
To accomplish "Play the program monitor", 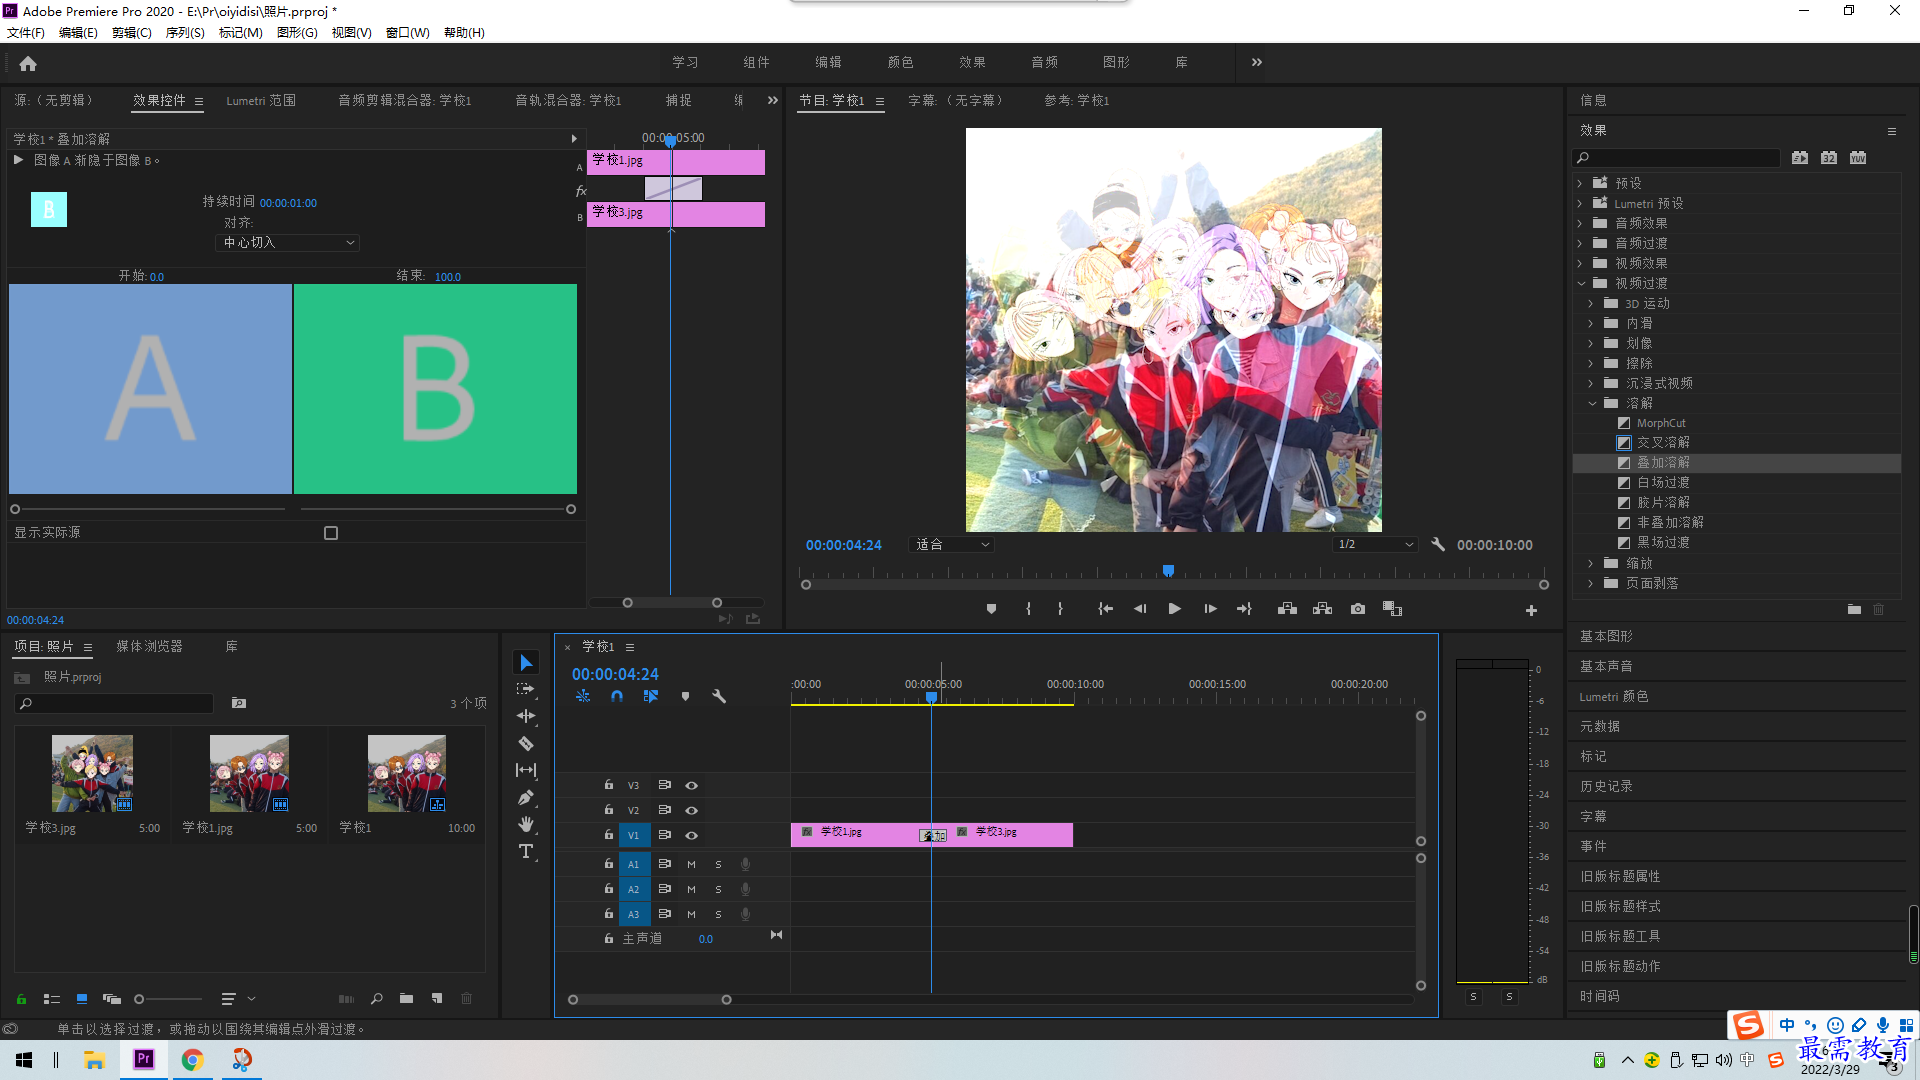I will point(1175,609).
